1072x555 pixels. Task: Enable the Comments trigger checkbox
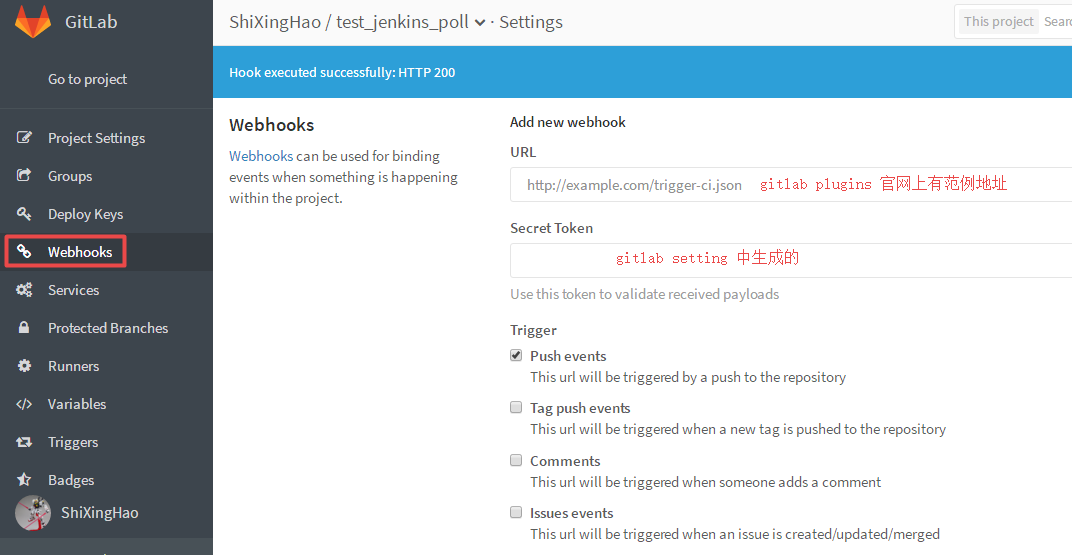tap(516, 460)
